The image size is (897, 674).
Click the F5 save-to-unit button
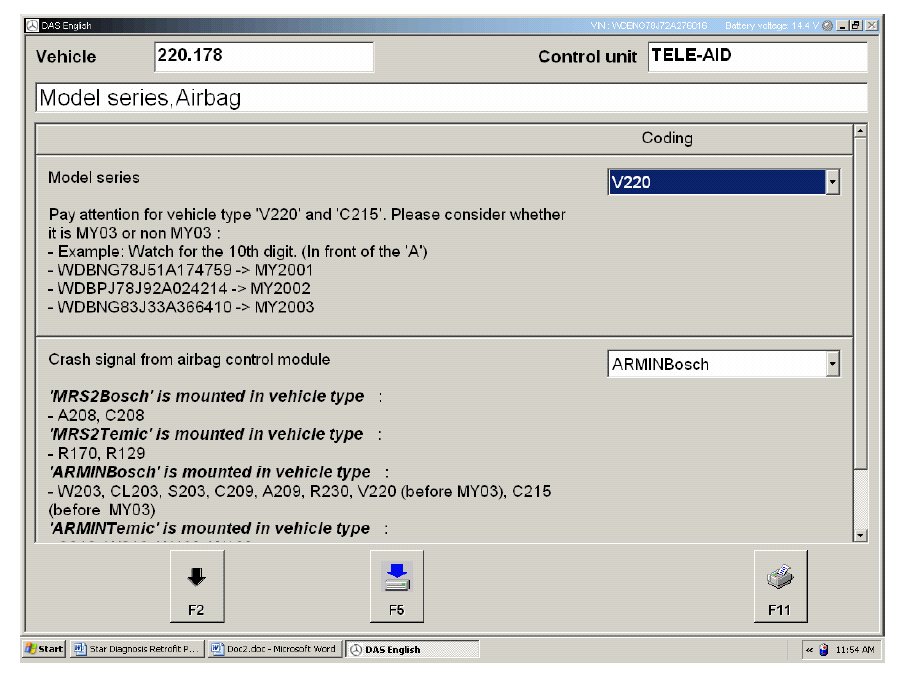pyautogui.click(x=397, y=585)
